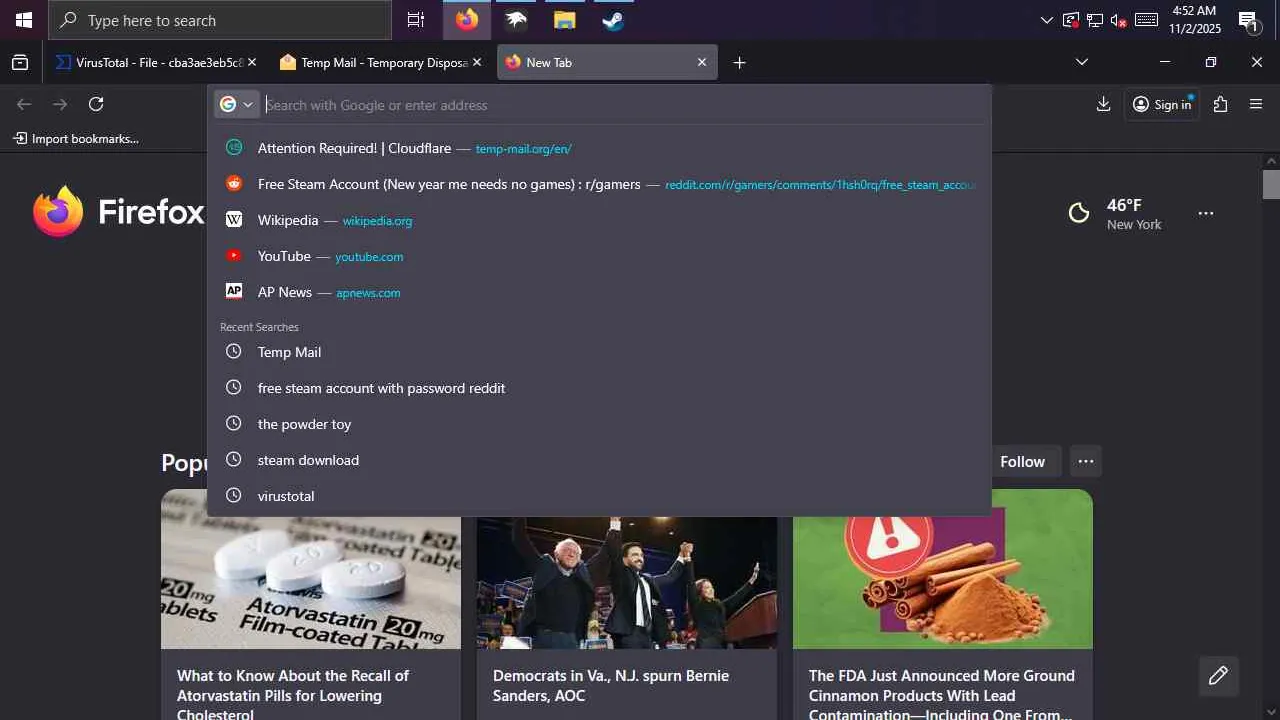Select the New Tab tab
This screenshot has height=720, width=1280.
607,62
